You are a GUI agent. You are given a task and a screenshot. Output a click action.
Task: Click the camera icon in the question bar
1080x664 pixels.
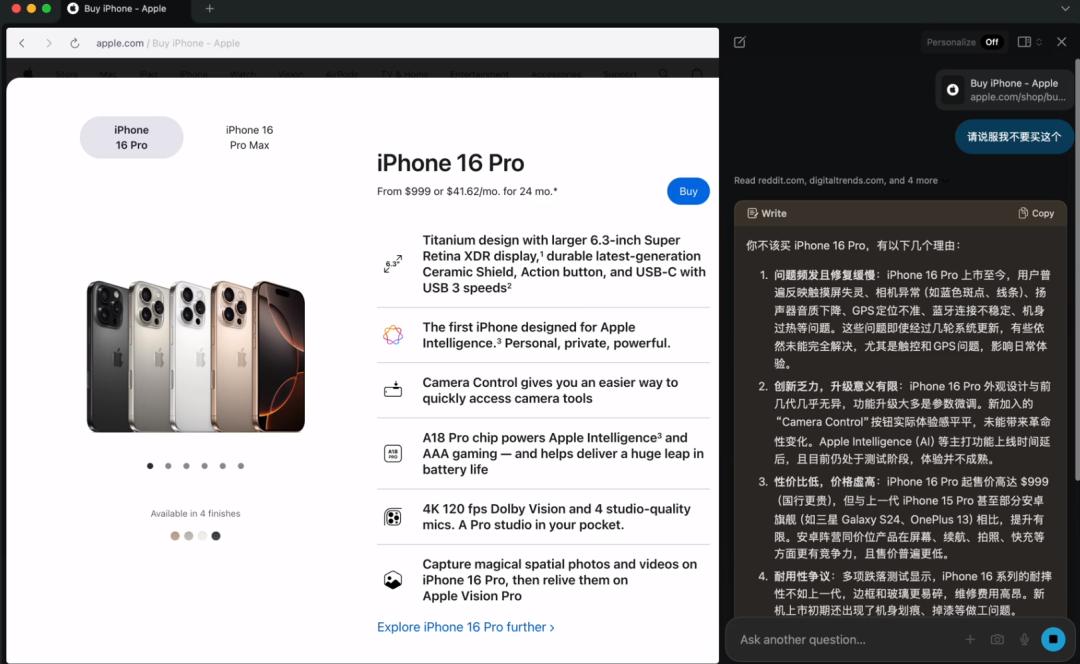(994, 639)
